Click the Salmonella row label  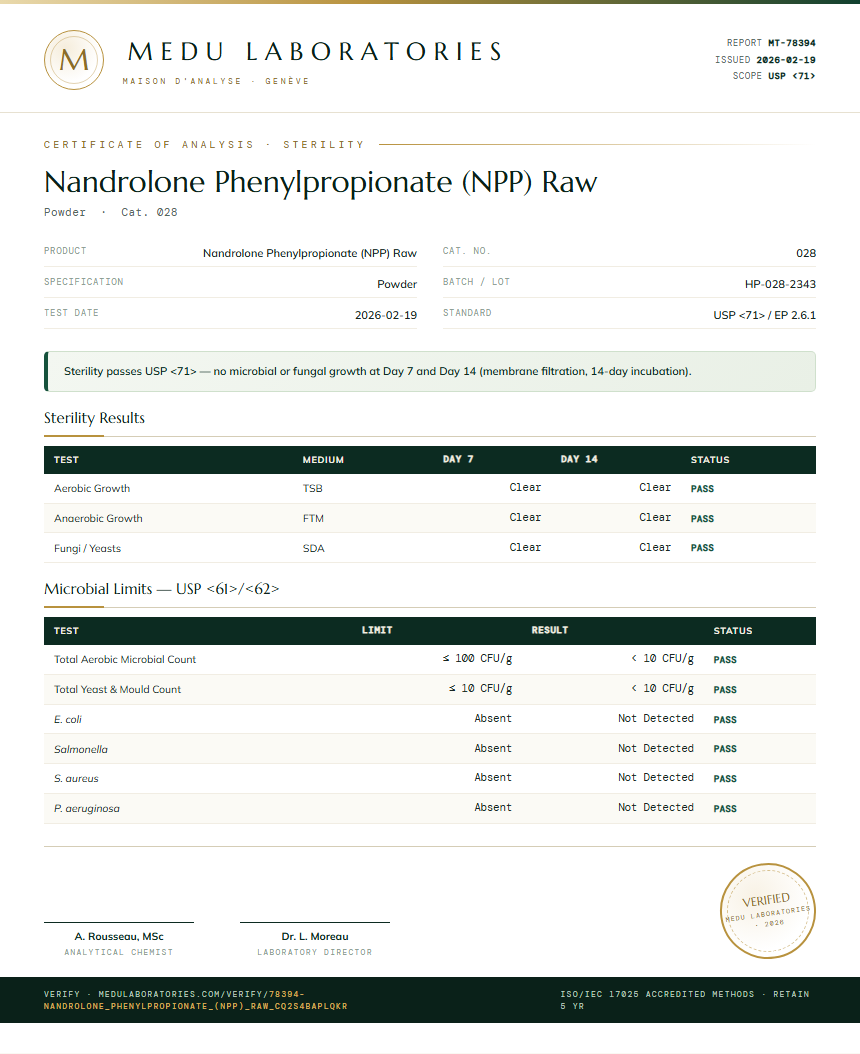pos(81,749)
